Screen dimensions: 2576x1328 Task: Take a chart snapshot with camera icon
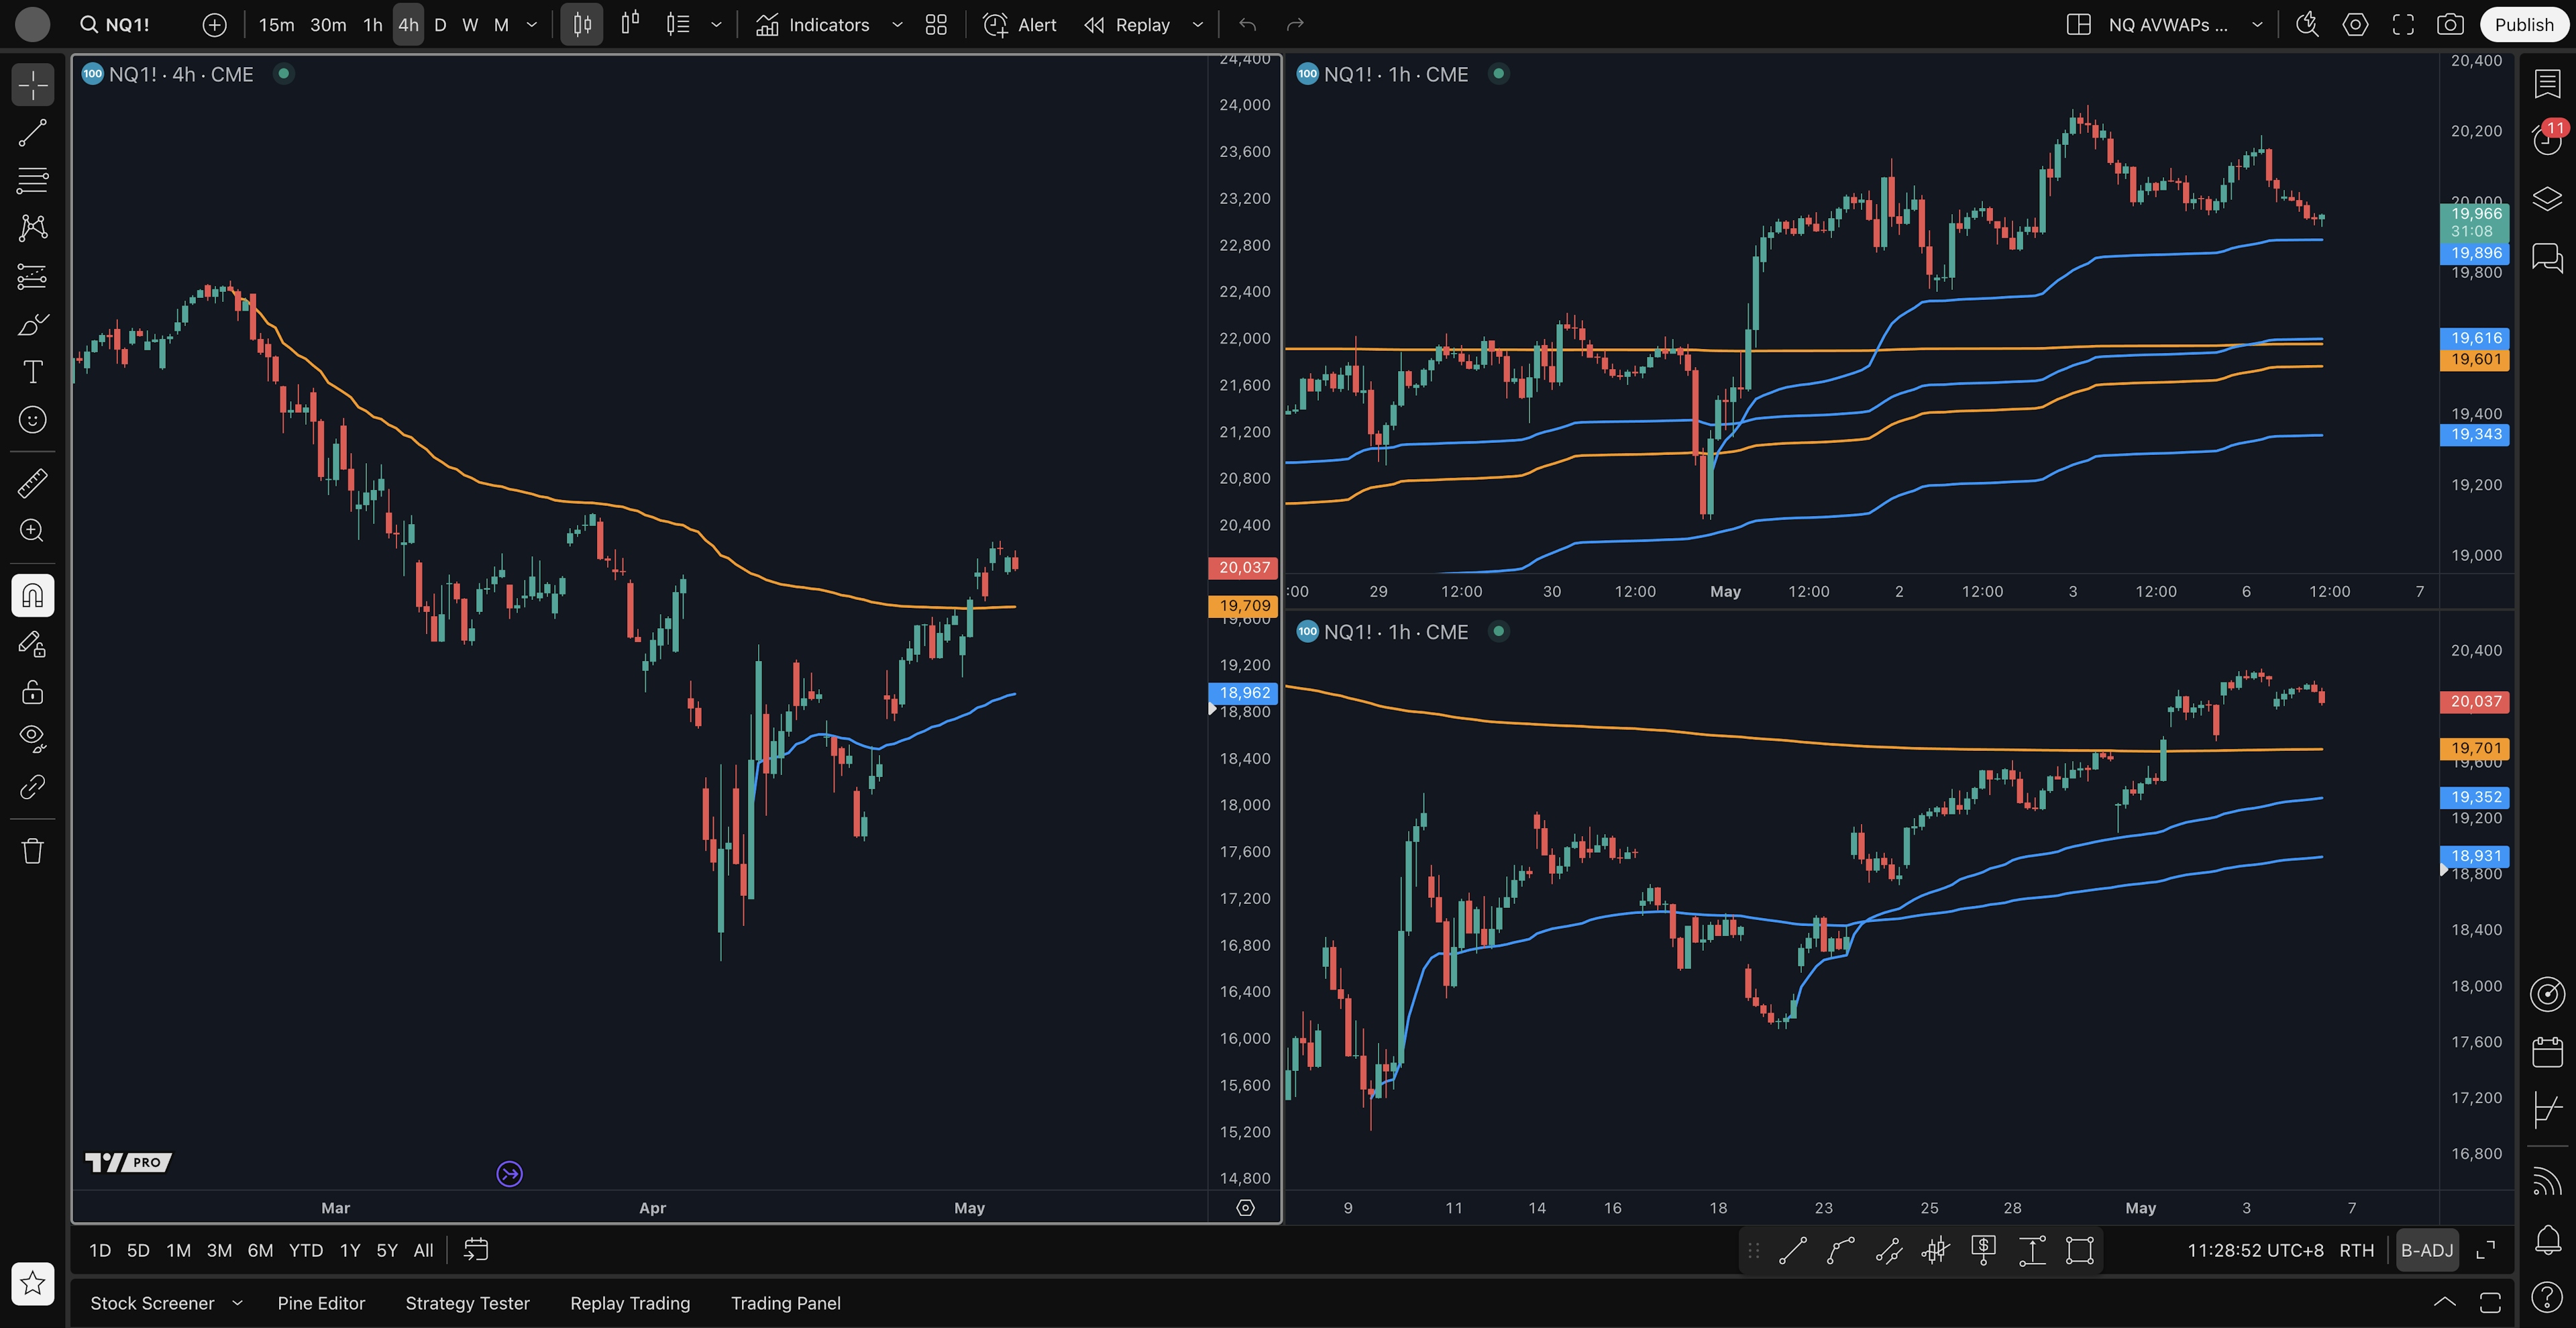(x=2450, y=25)
